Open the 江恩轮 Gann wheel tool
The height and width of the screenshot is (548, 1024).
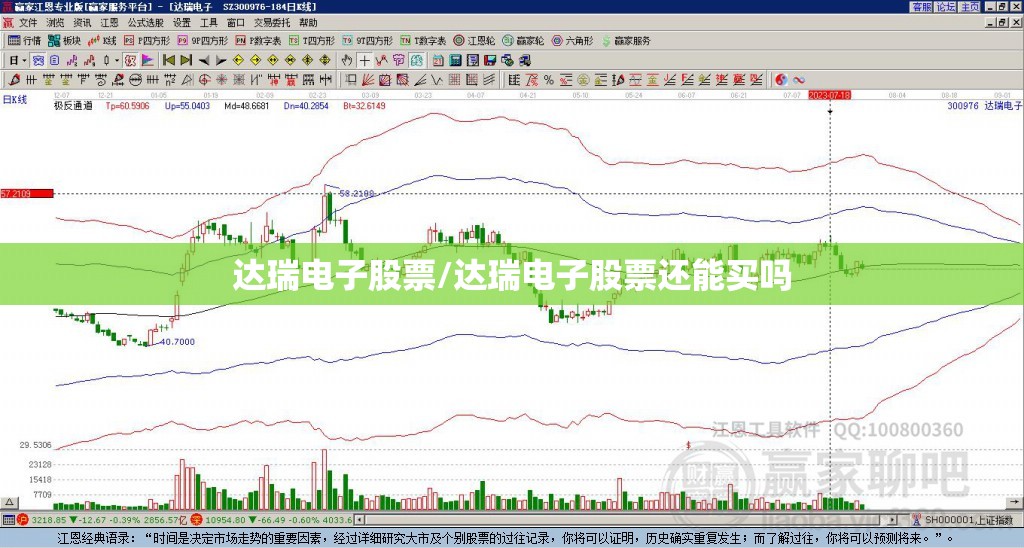click(x=474, y=40)
